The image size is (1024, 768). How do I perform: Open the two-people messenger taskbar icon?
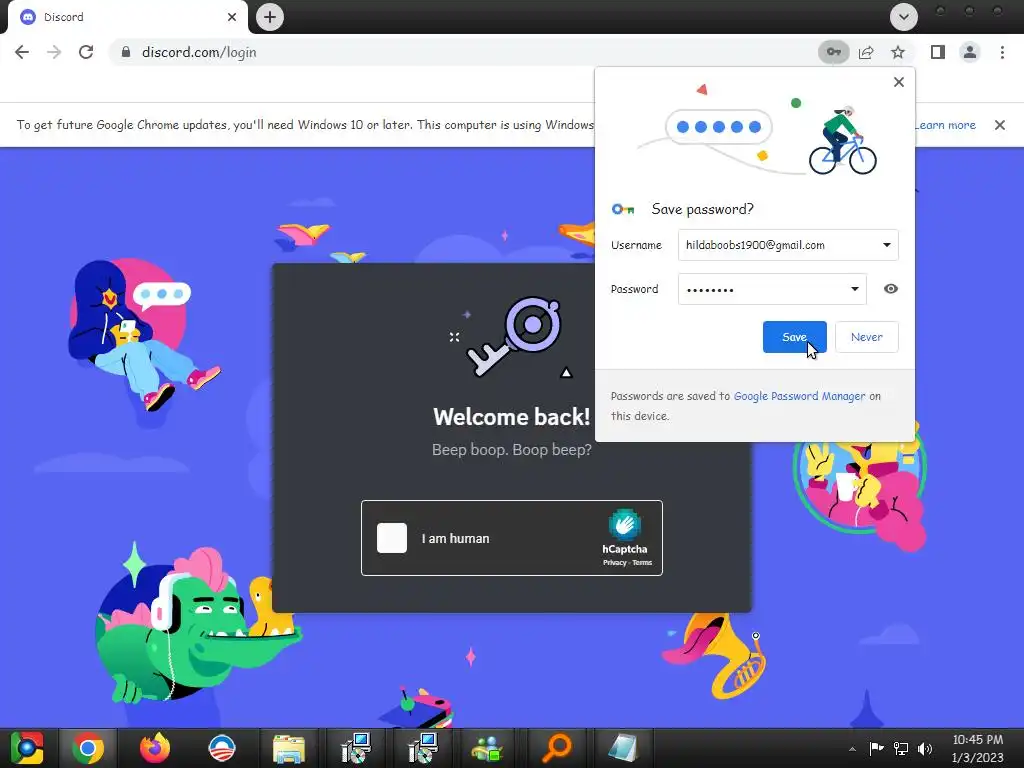(x=489, y=748)
